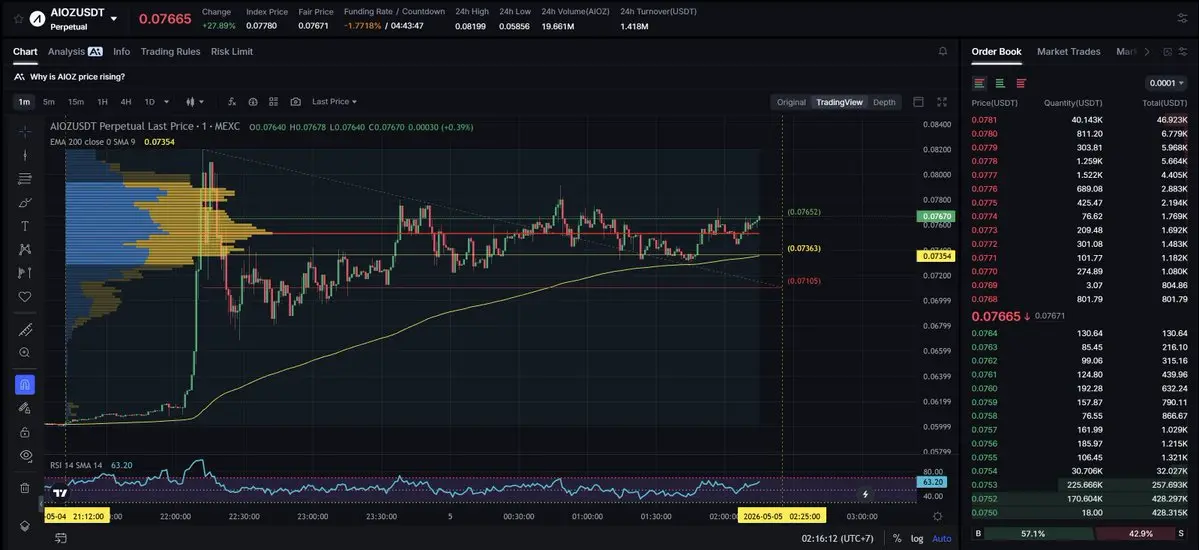Toggle Auto scale on price axis

tap(942, 539)
